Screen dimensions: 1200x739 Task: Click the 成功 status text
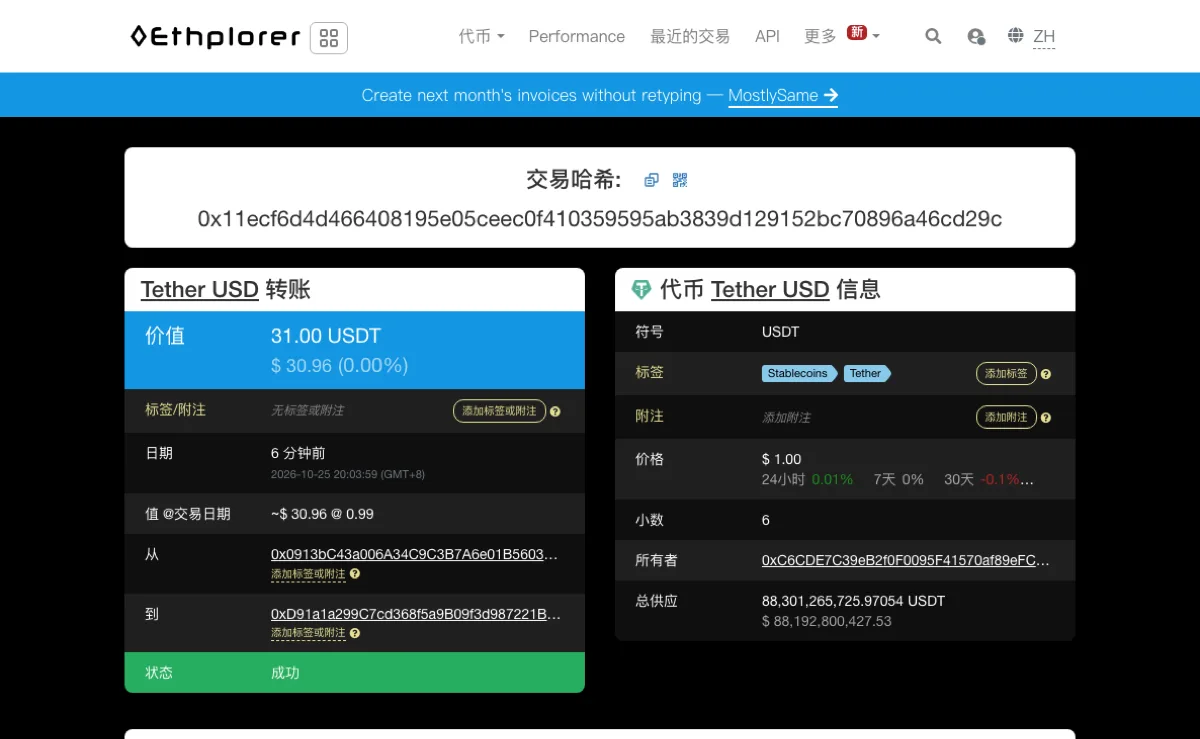285,673
